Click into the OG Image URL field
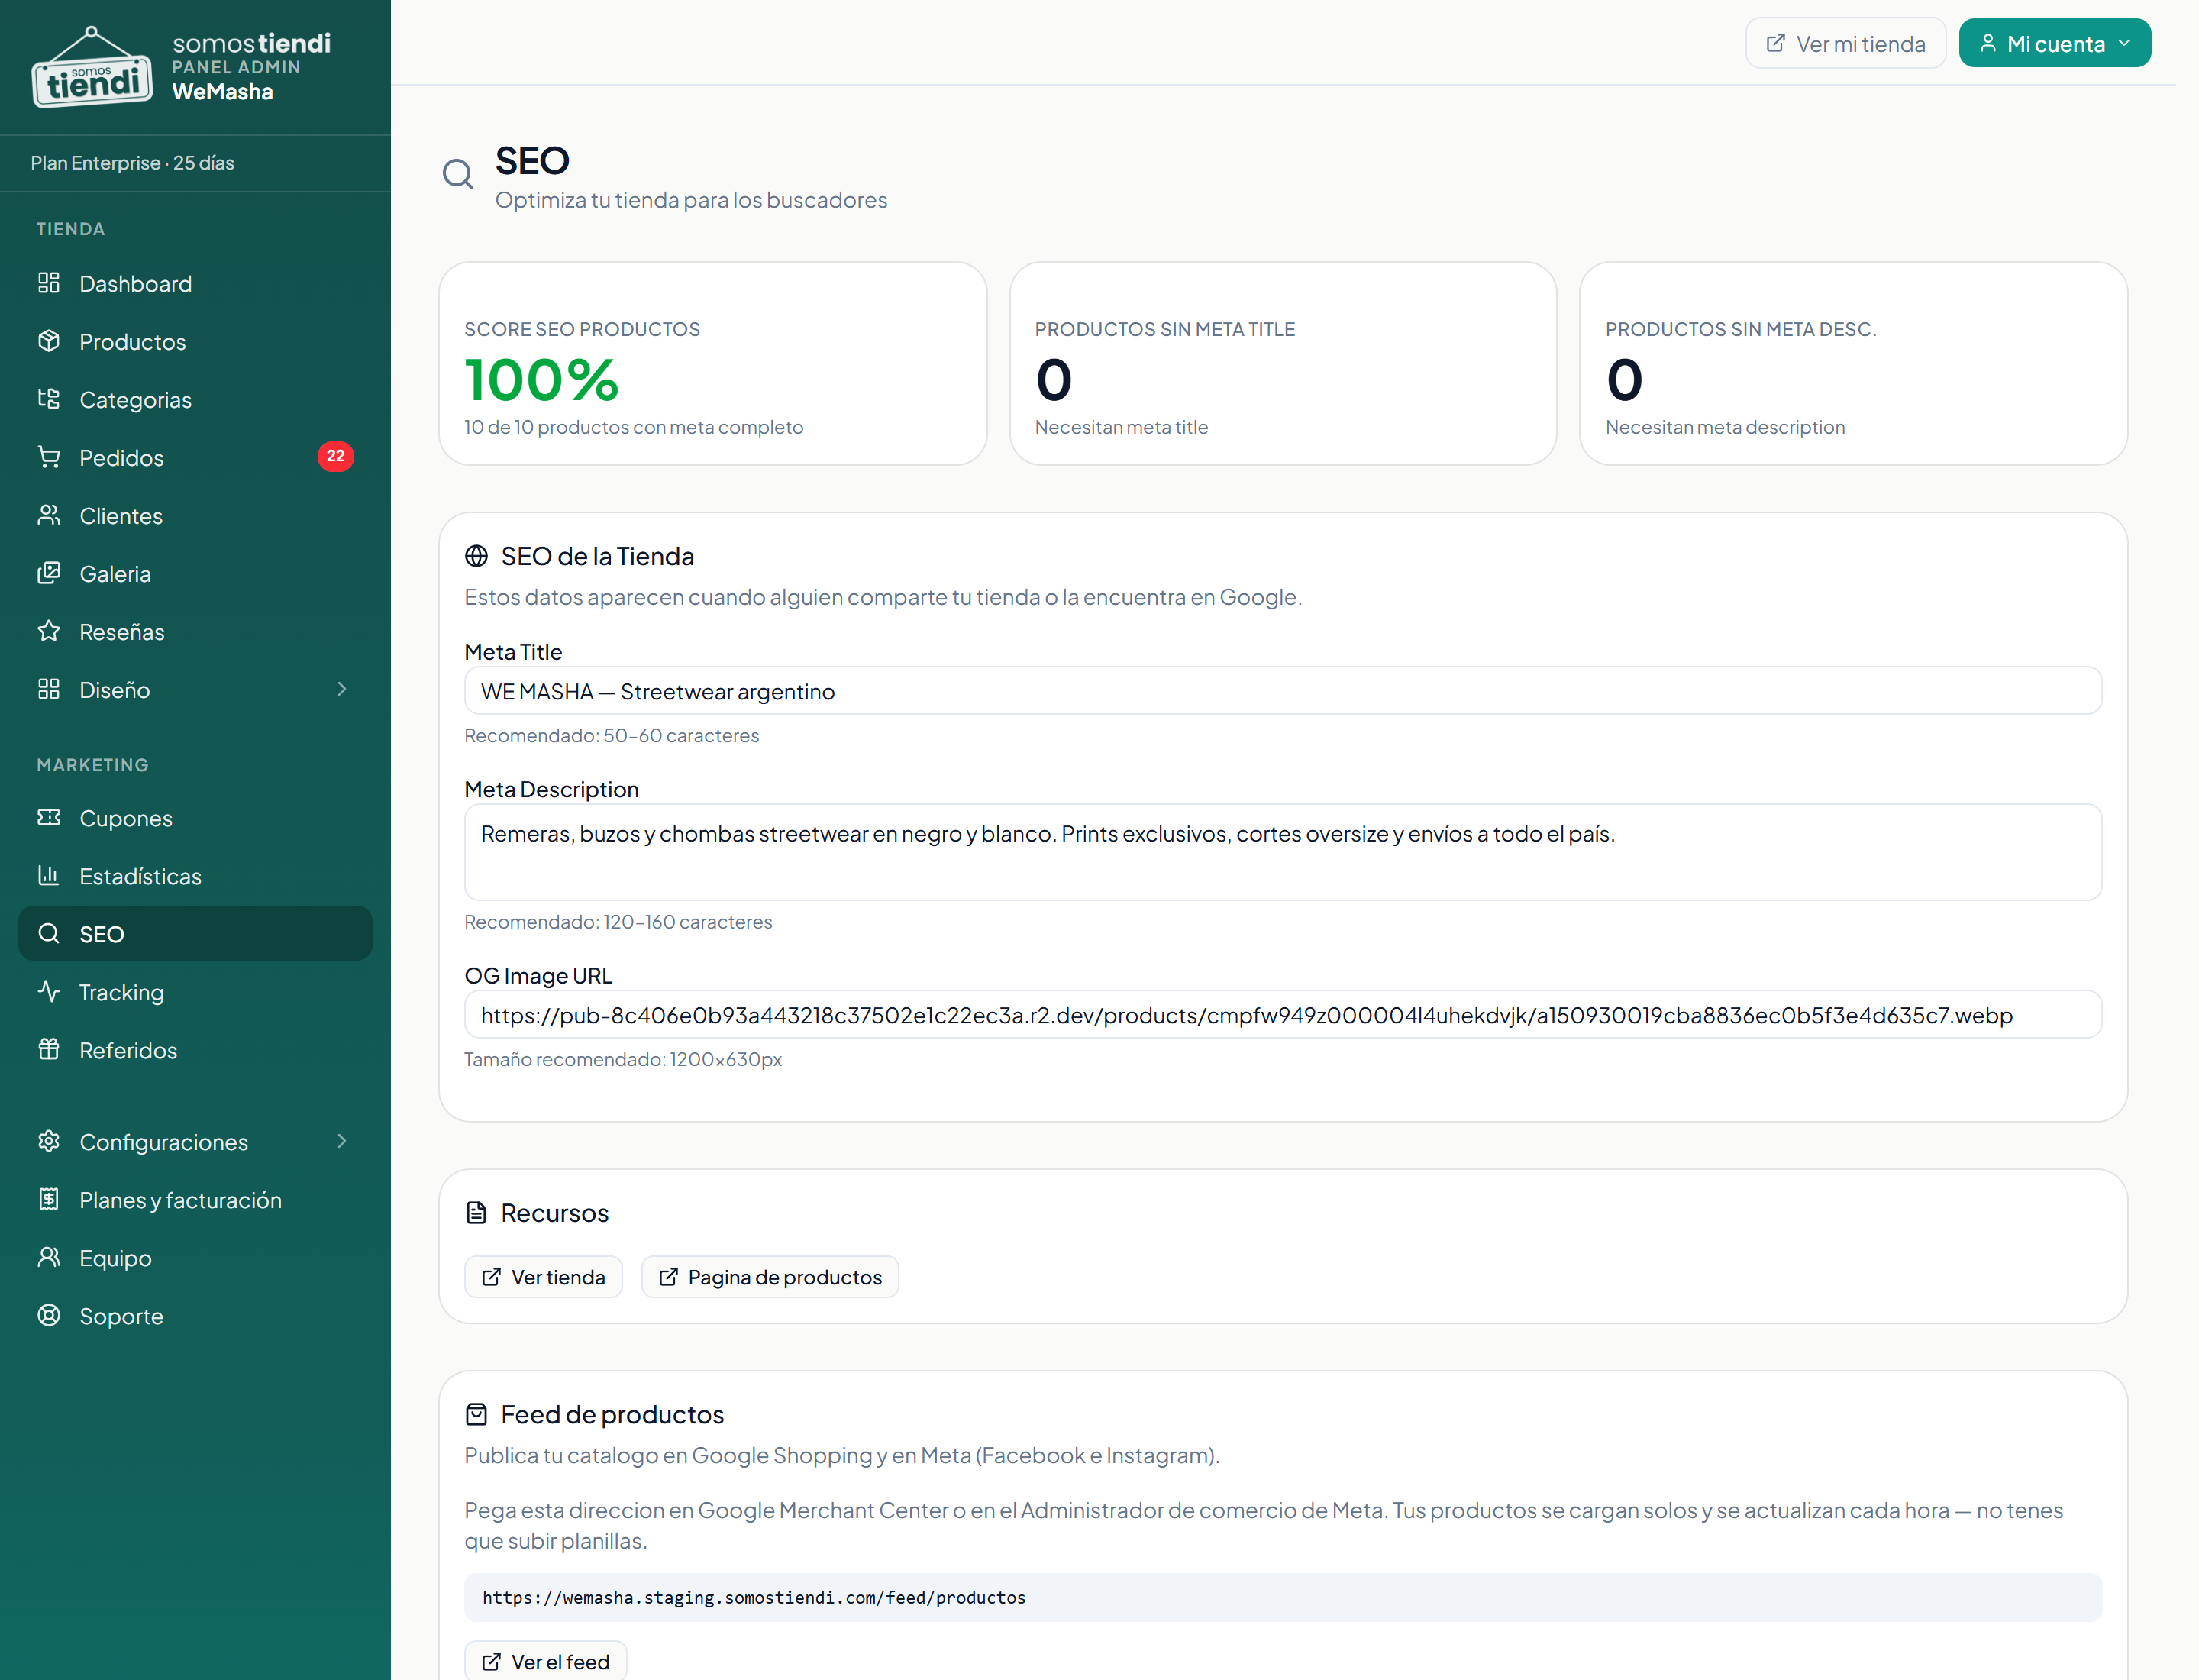This screenshot has height=1680, width=2199. (x=1282, y=1015)
